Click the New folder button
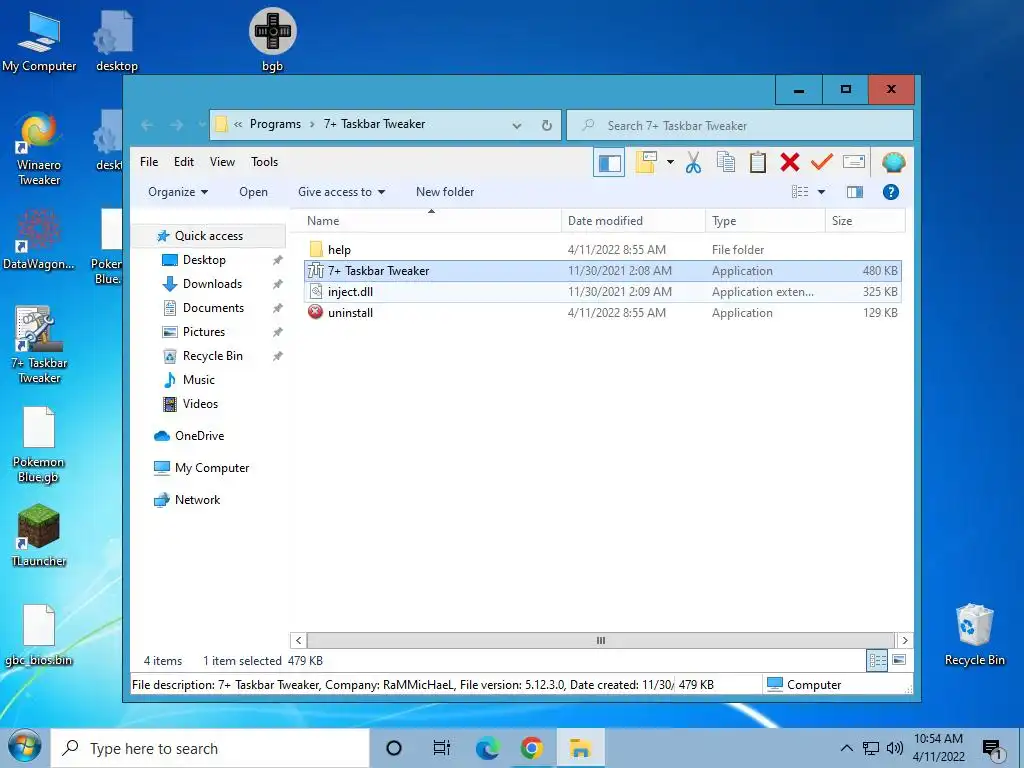The height and width of the screenshot is (768, 1024). (x=445, y=192)
